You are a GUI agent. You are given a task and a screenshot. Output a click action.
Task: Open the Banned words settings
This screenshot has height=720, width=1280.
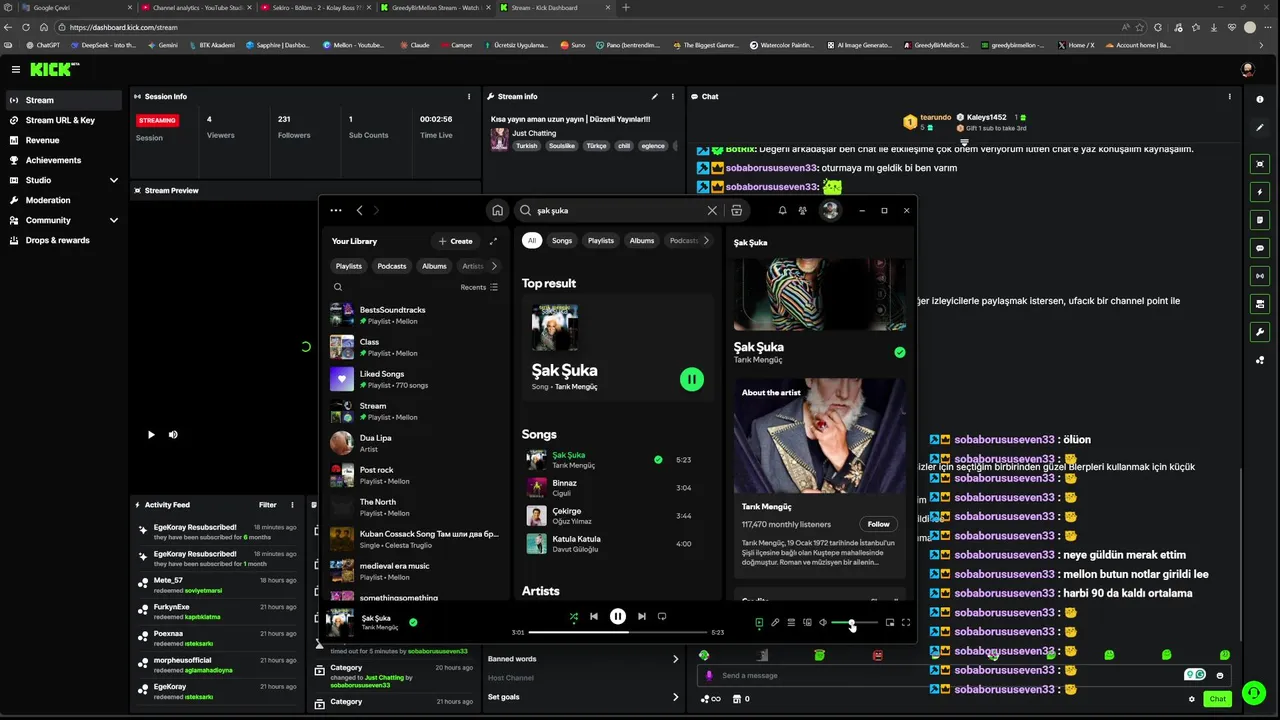pyautogui.click(x=583, y=659)
